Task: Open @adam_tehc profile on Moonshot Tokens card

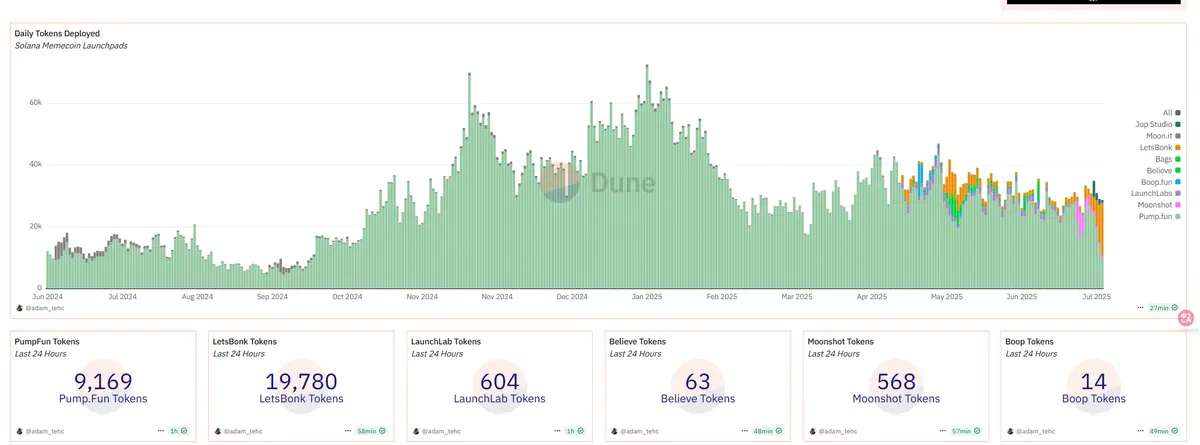Action: [832, 430]
